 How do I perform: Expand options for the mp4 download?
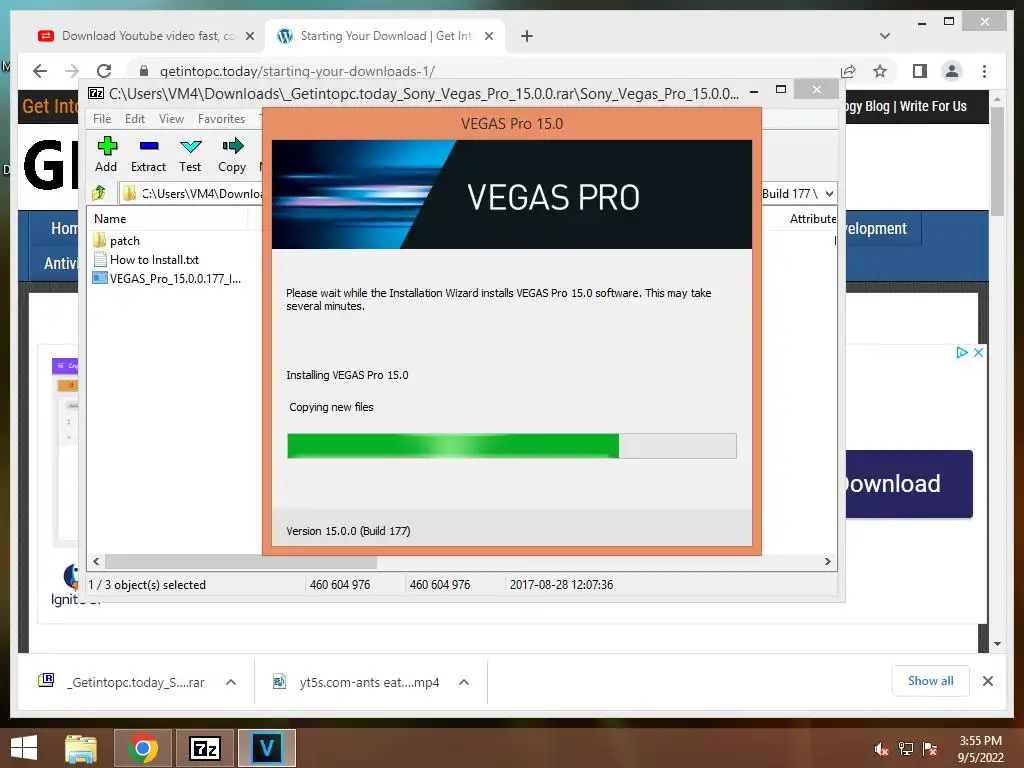(464, 682)
